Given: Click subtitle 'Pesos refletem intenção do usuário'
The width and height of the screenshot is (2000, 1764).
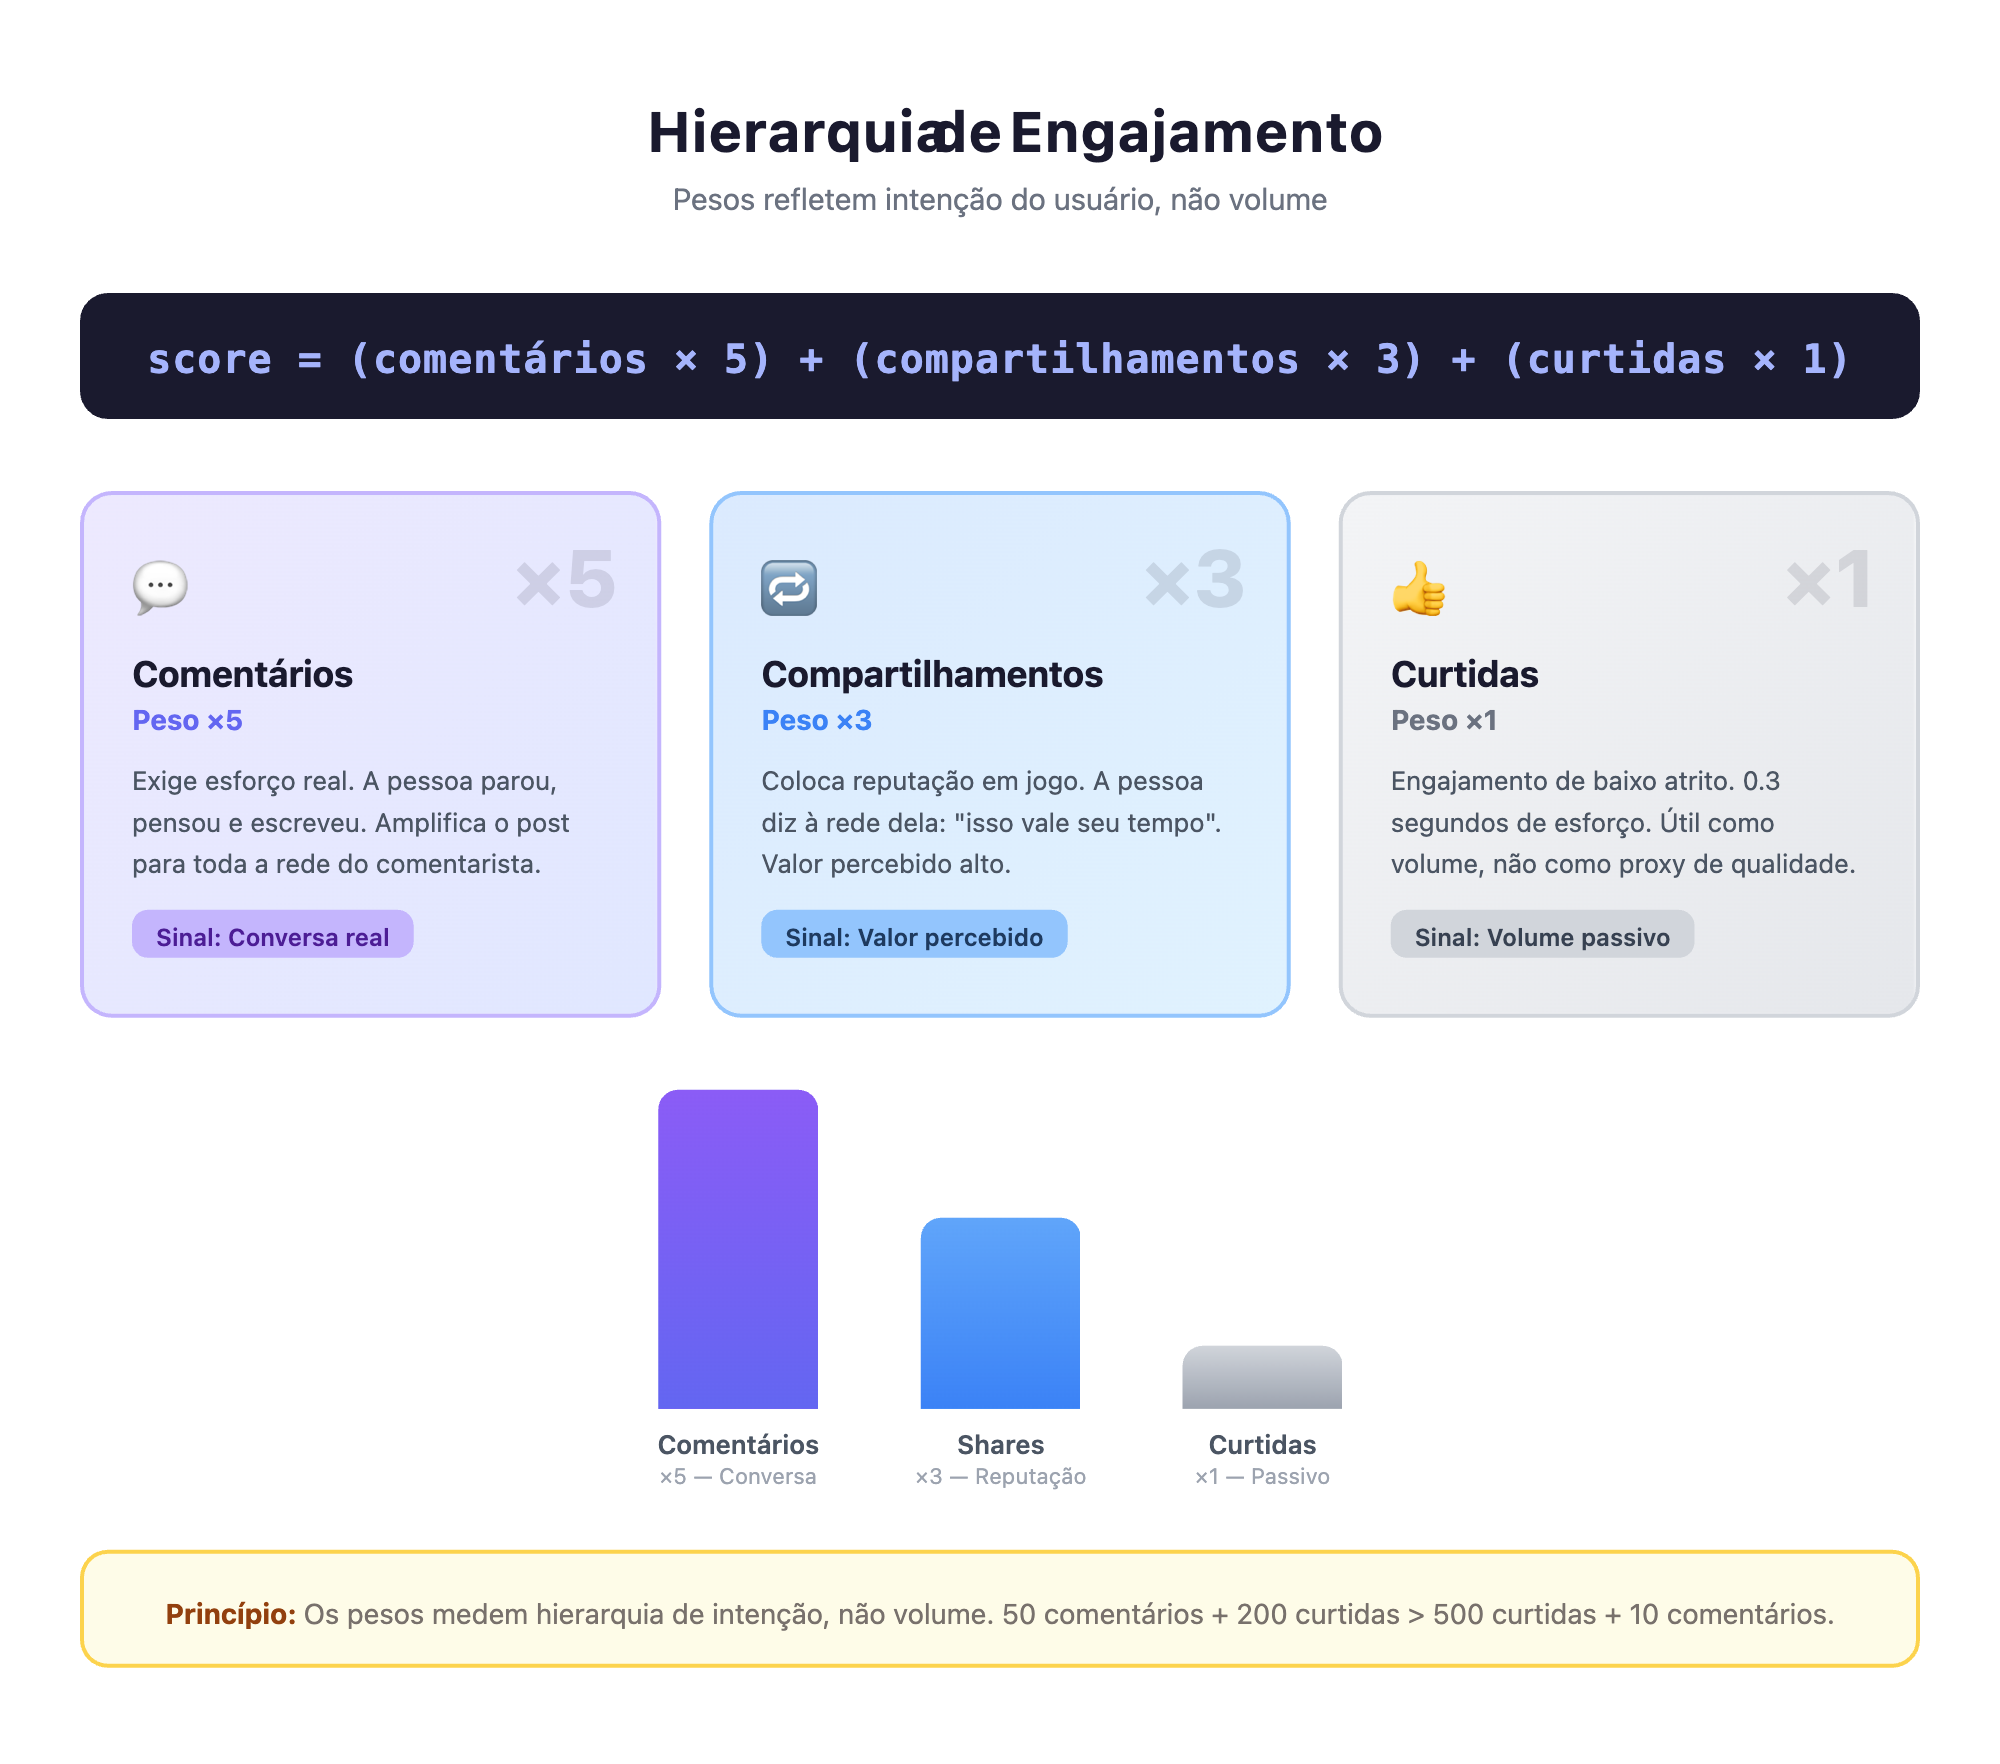Looking at the screenshot, I should (x=915, y=200).
